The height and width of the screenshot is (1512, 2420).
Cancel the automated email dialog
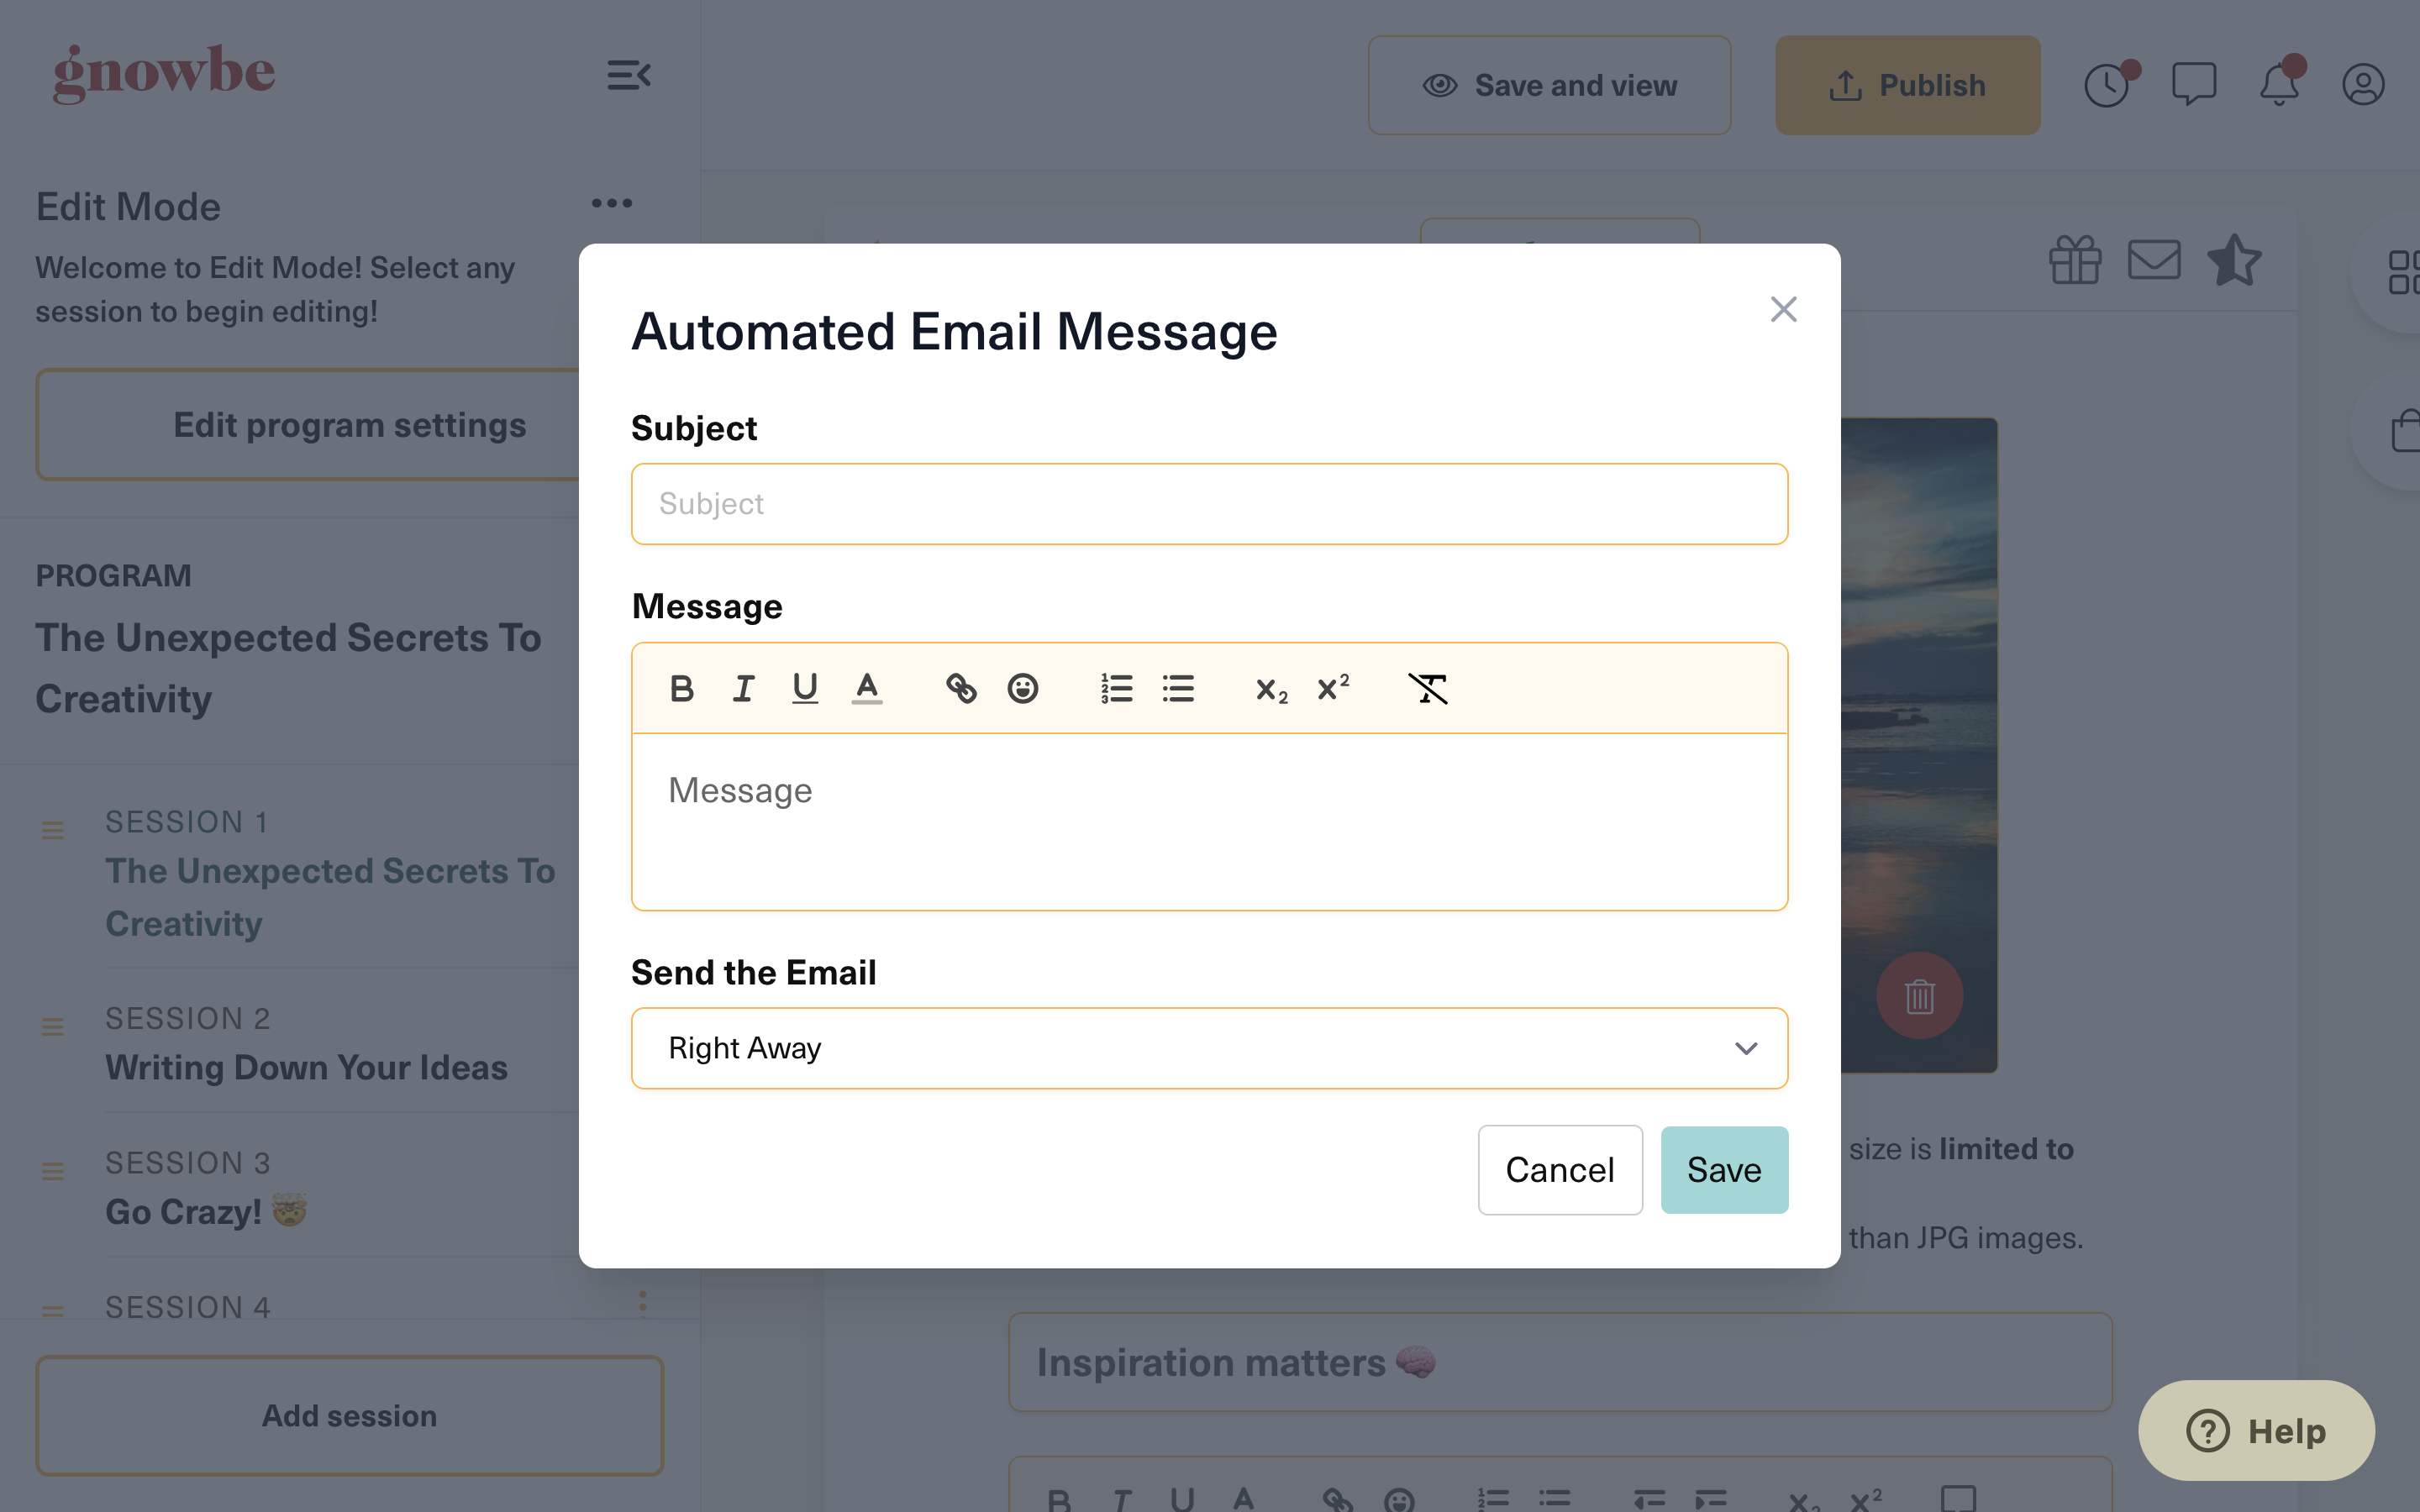1560,1170
